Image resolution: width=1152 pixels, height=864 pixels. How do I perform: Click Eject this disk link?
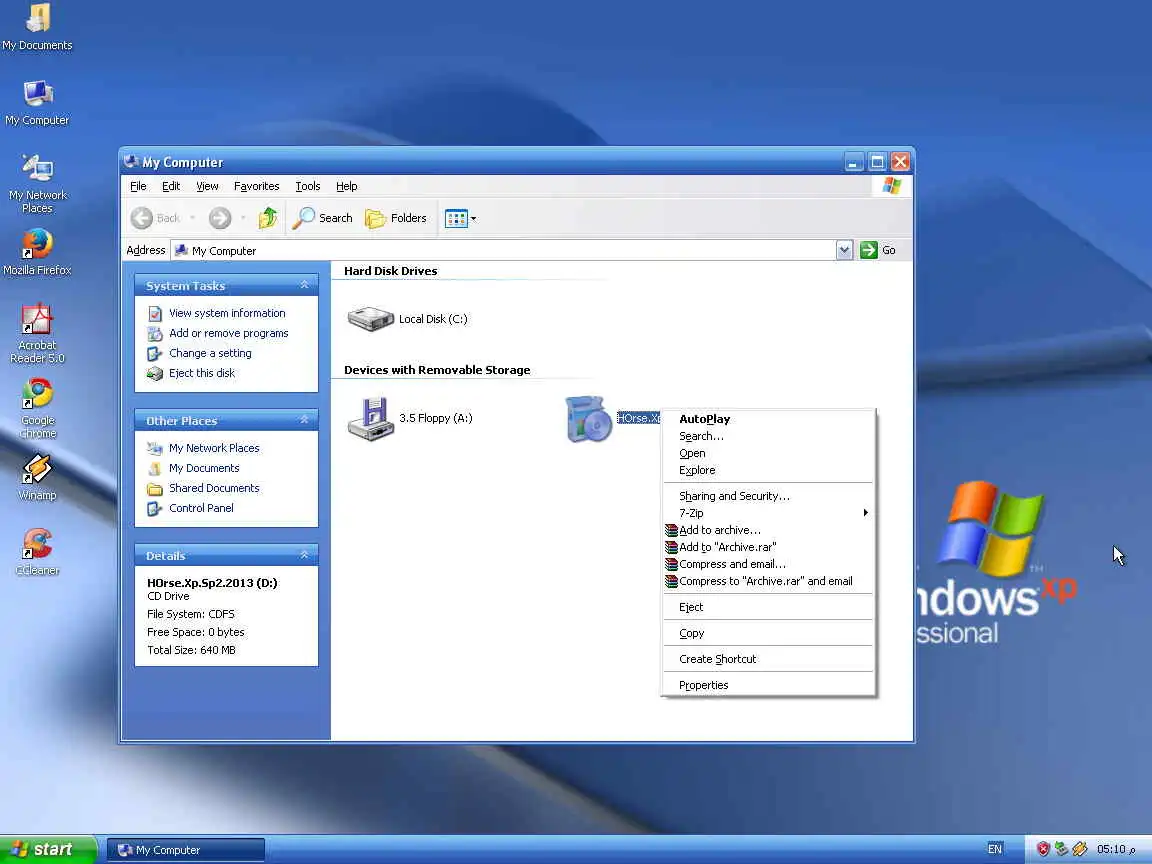click(202, 373)
